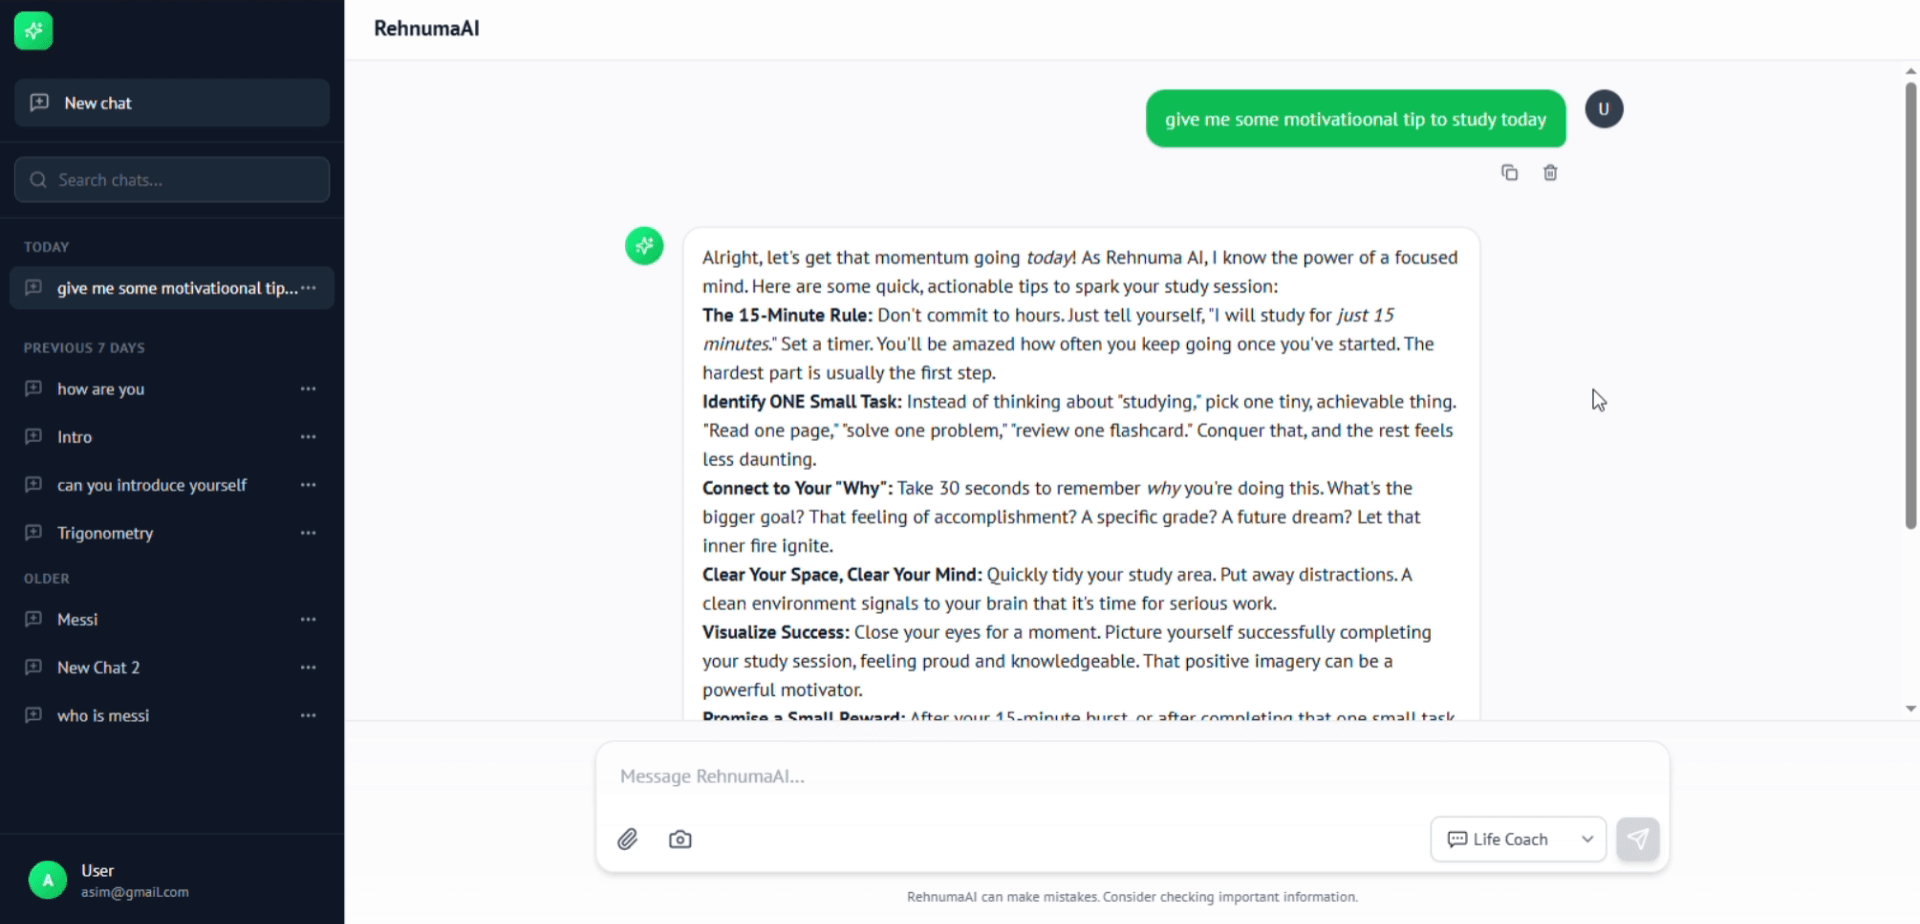Image resolution: width=1920 pixels, height=924 pixels.
Task: Click the sparkle avatar beside the AI reply
Action: tap(644, 245)
